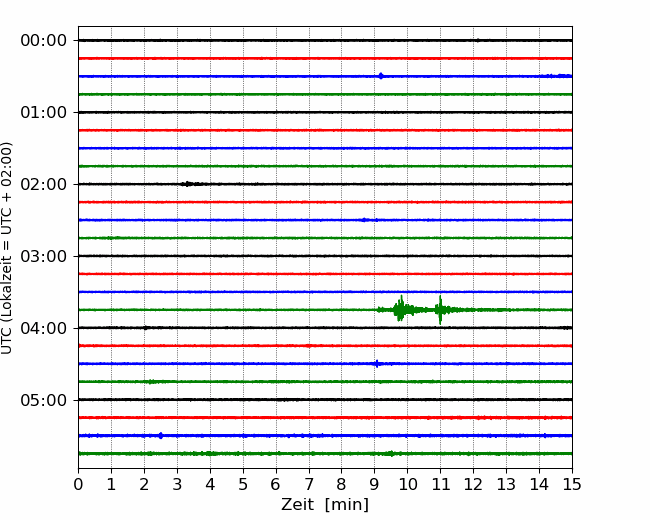Click the x-axis tick label 7
The width and height of the screenshot is (650, 520).
pyautogui.click(x=309, y=484)
